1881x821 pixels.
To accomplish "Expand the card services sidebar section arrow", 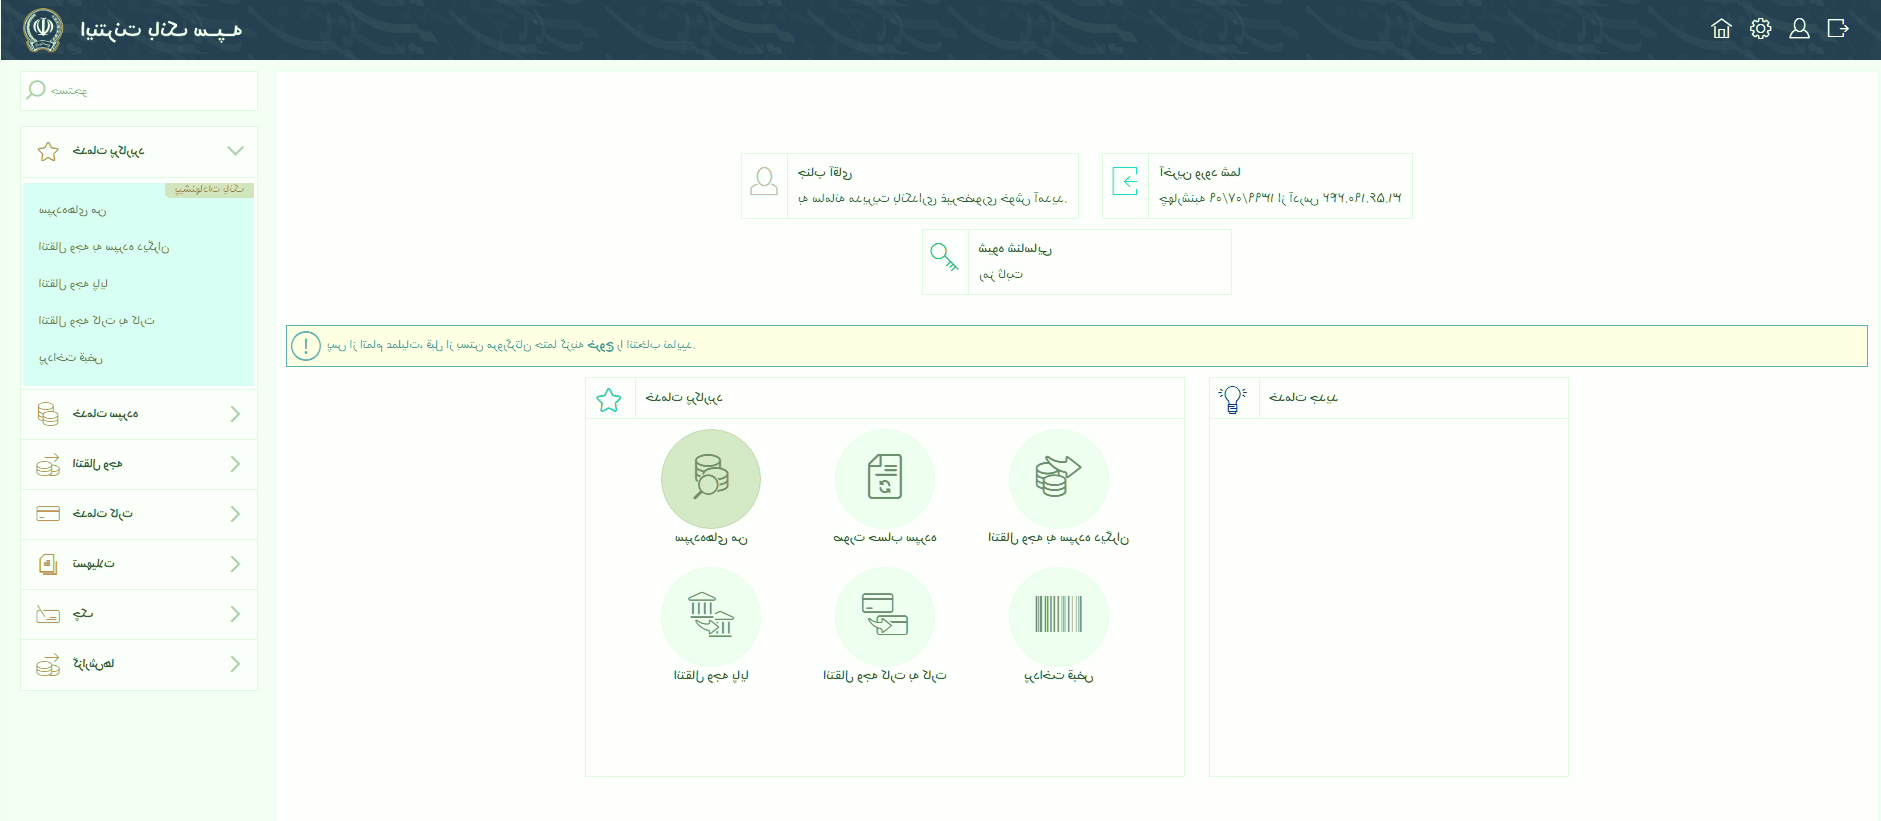I will pos(235,514).
